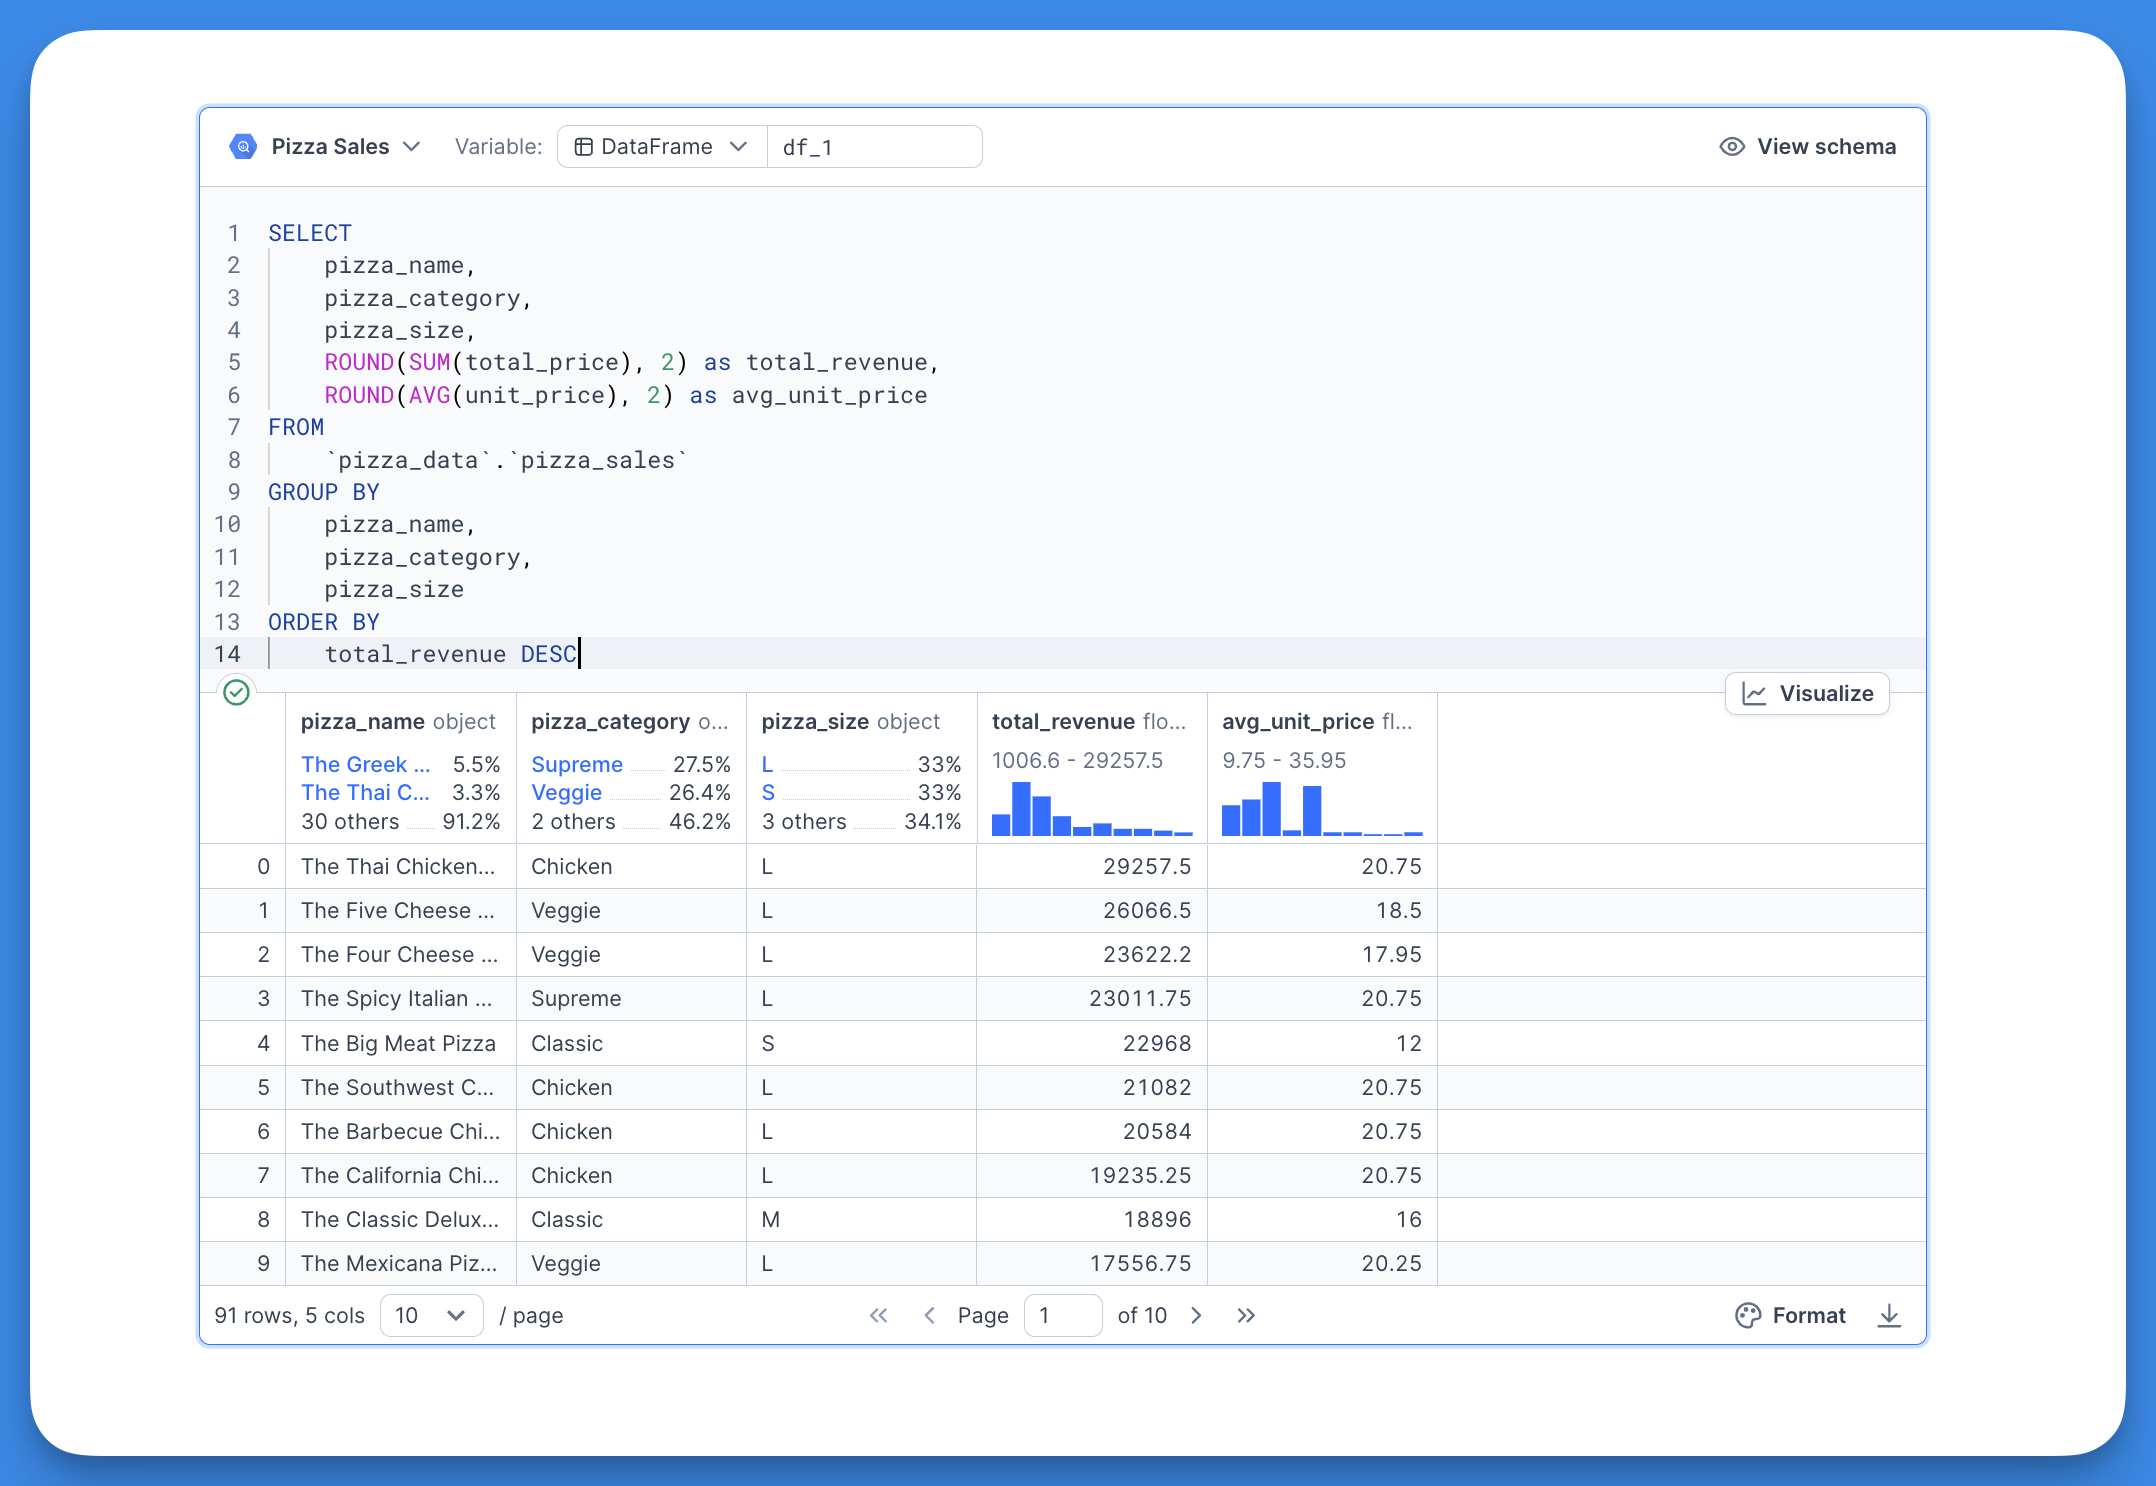This screenshot has height=1486, width=2156.
Task: Click the pizza_category column header
Action: point(629,721)
